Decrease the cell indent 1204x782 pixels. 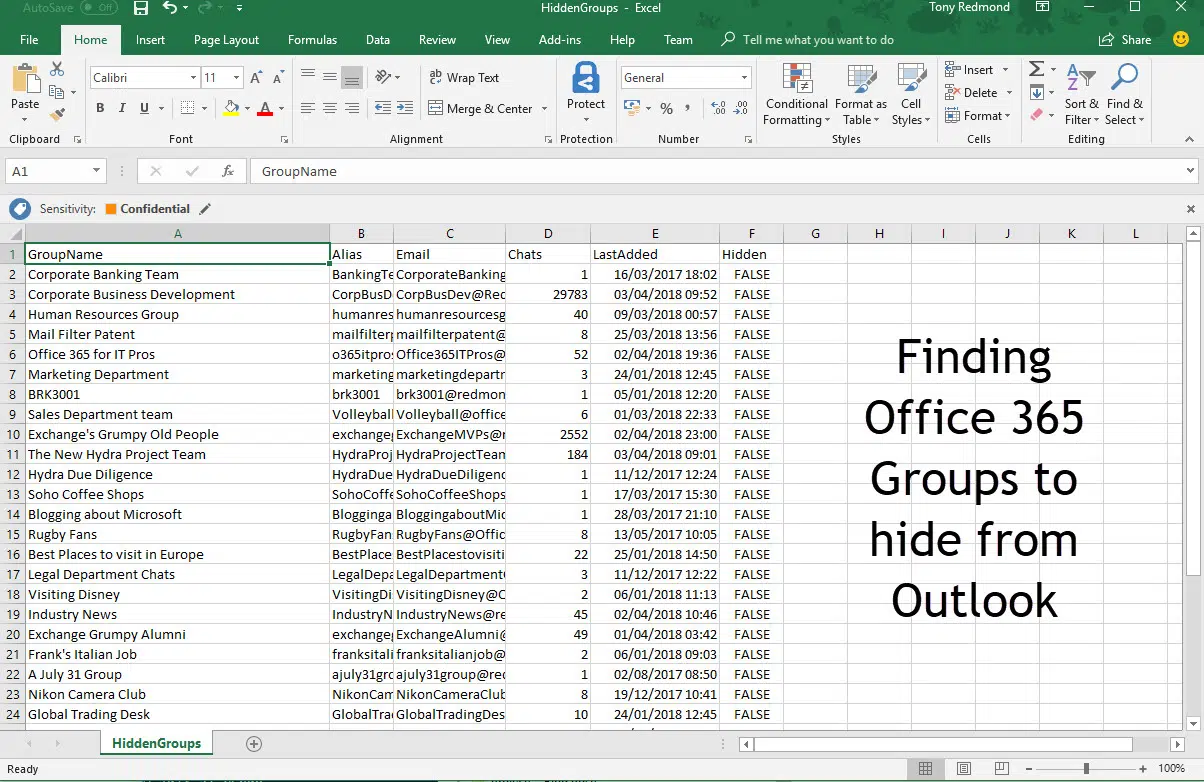point(383,108)
